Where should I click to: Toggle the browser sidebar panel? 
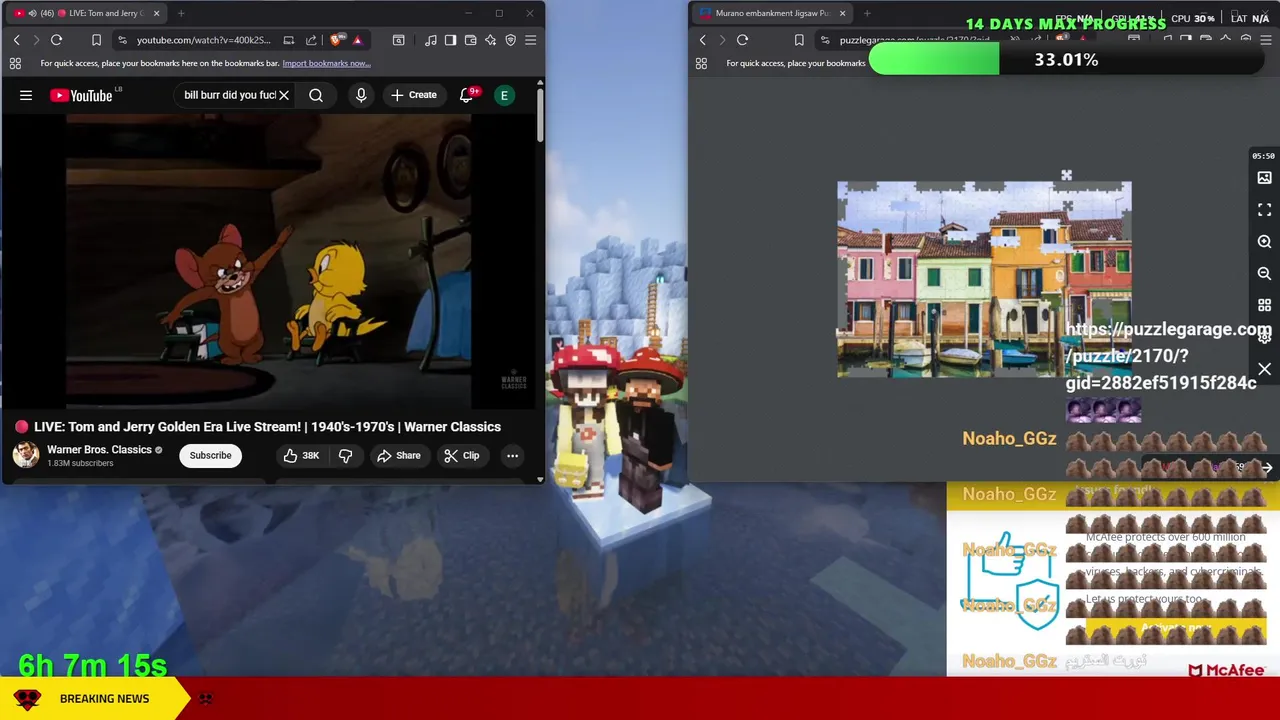(x=450, y=40)
